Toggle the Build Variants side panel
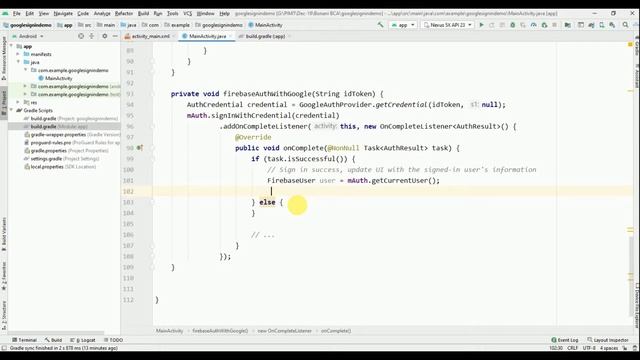Image resolution: width=640 pixels, height=360 pixels. click(4, 233)
